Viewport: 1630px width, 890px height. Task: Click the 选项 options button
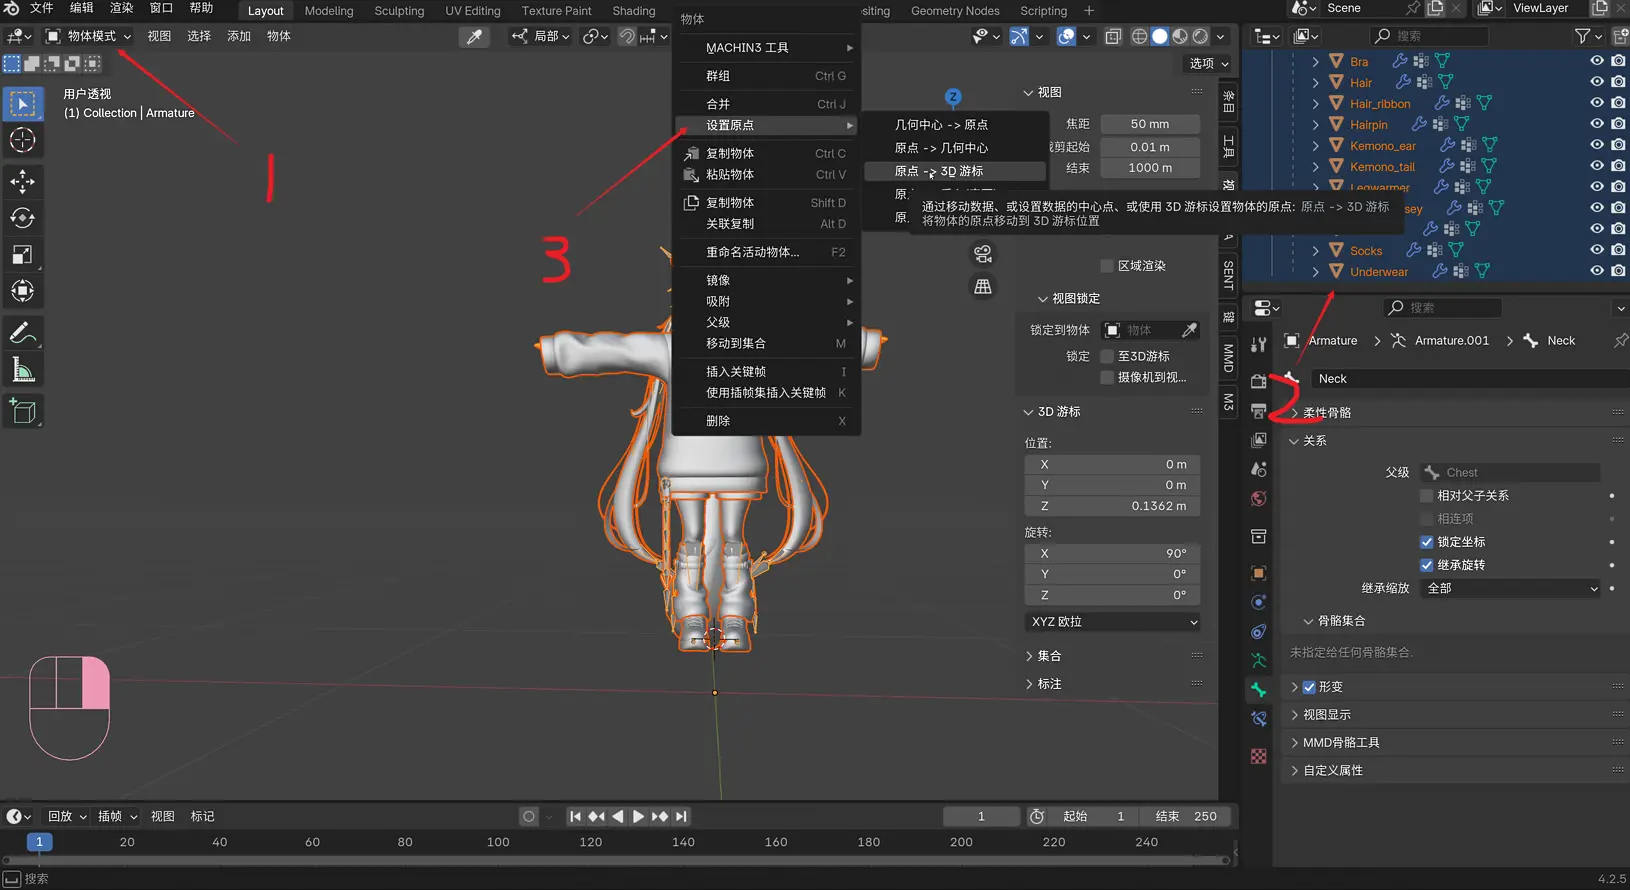[x=1208, y=63]
